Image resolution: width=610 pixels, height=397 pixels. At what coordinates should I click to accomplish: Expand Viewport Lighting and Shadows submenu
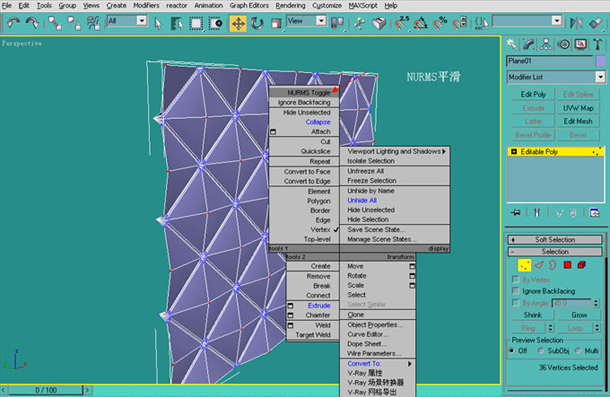coord(395,151)
